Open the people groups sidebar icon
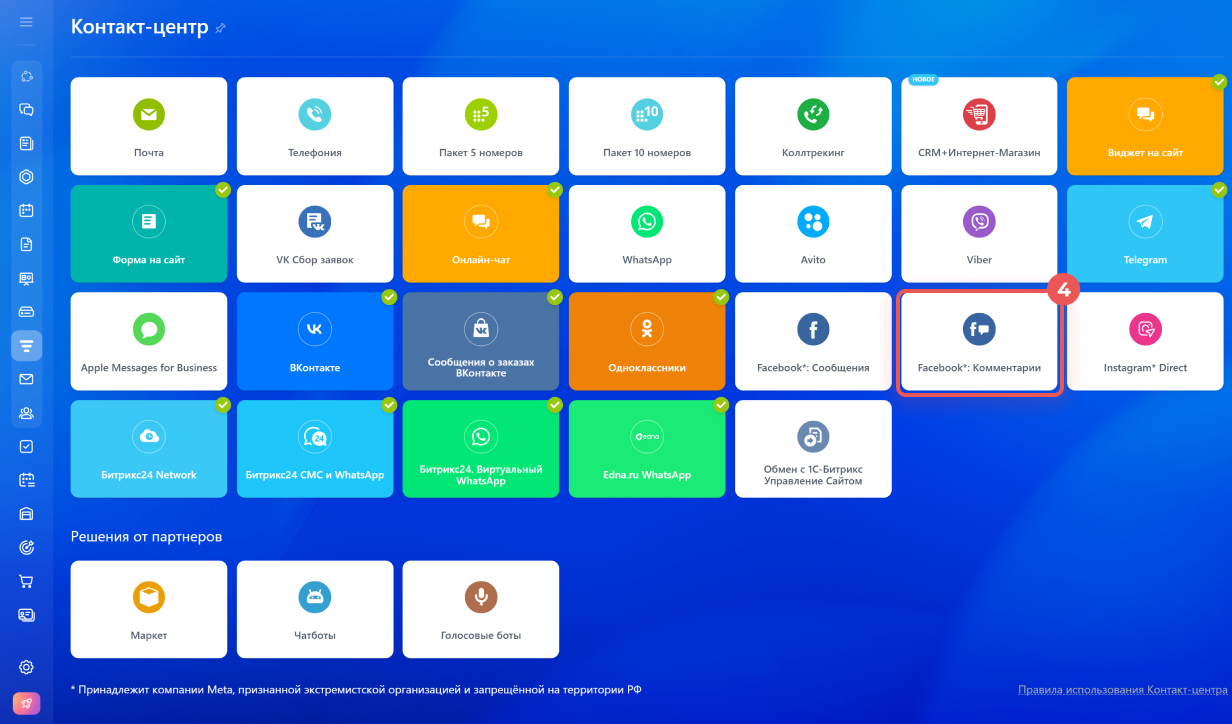This screenshot has width=1232, height=724. (27, 413)
